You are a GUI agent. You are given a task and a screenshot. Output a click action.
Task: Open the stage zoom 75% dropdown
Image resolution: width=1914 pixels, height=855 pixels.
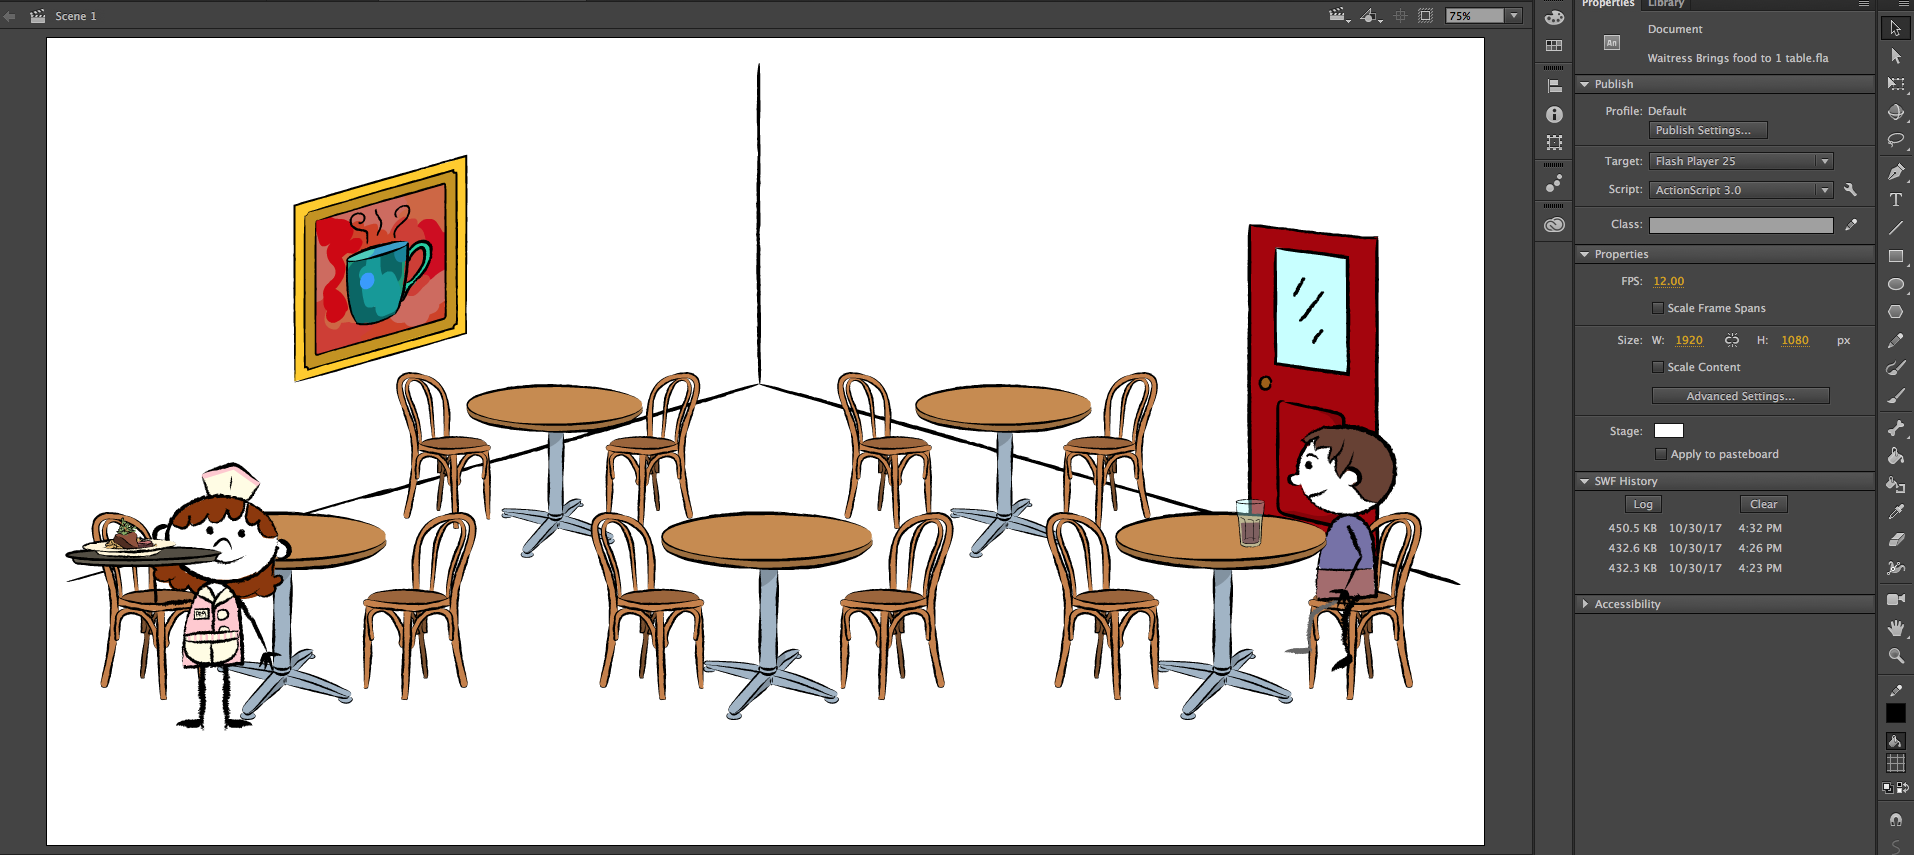coord(1514,16)
